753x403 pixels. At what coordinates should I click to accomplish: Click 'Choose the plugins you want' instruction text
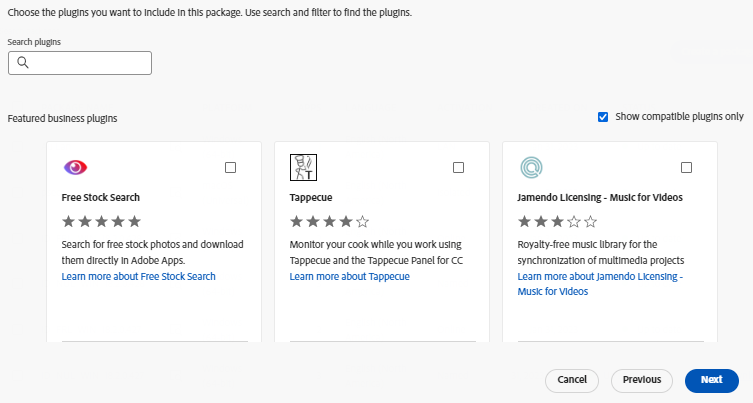209,12
